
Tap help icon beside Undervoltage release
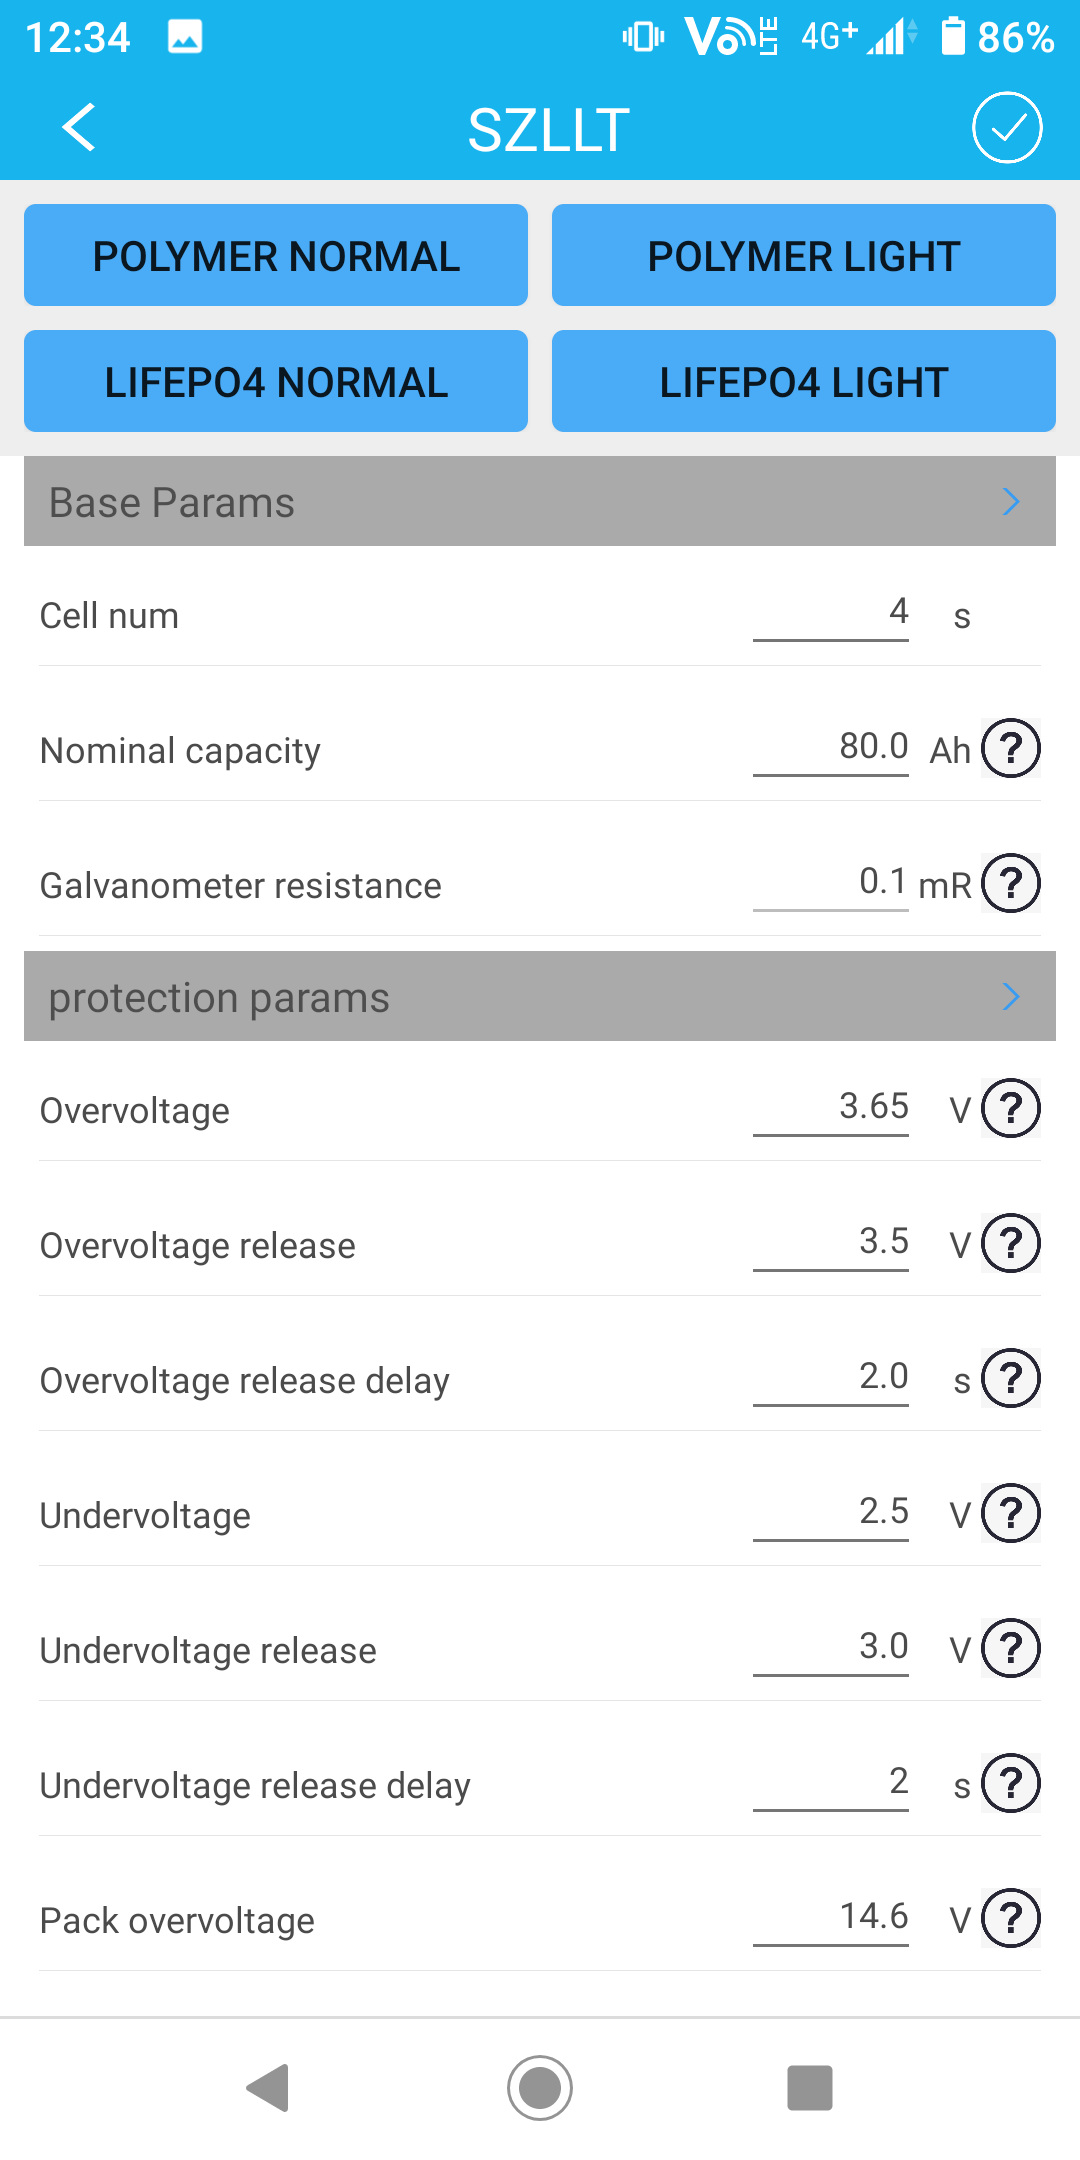pos(1011,1648)
